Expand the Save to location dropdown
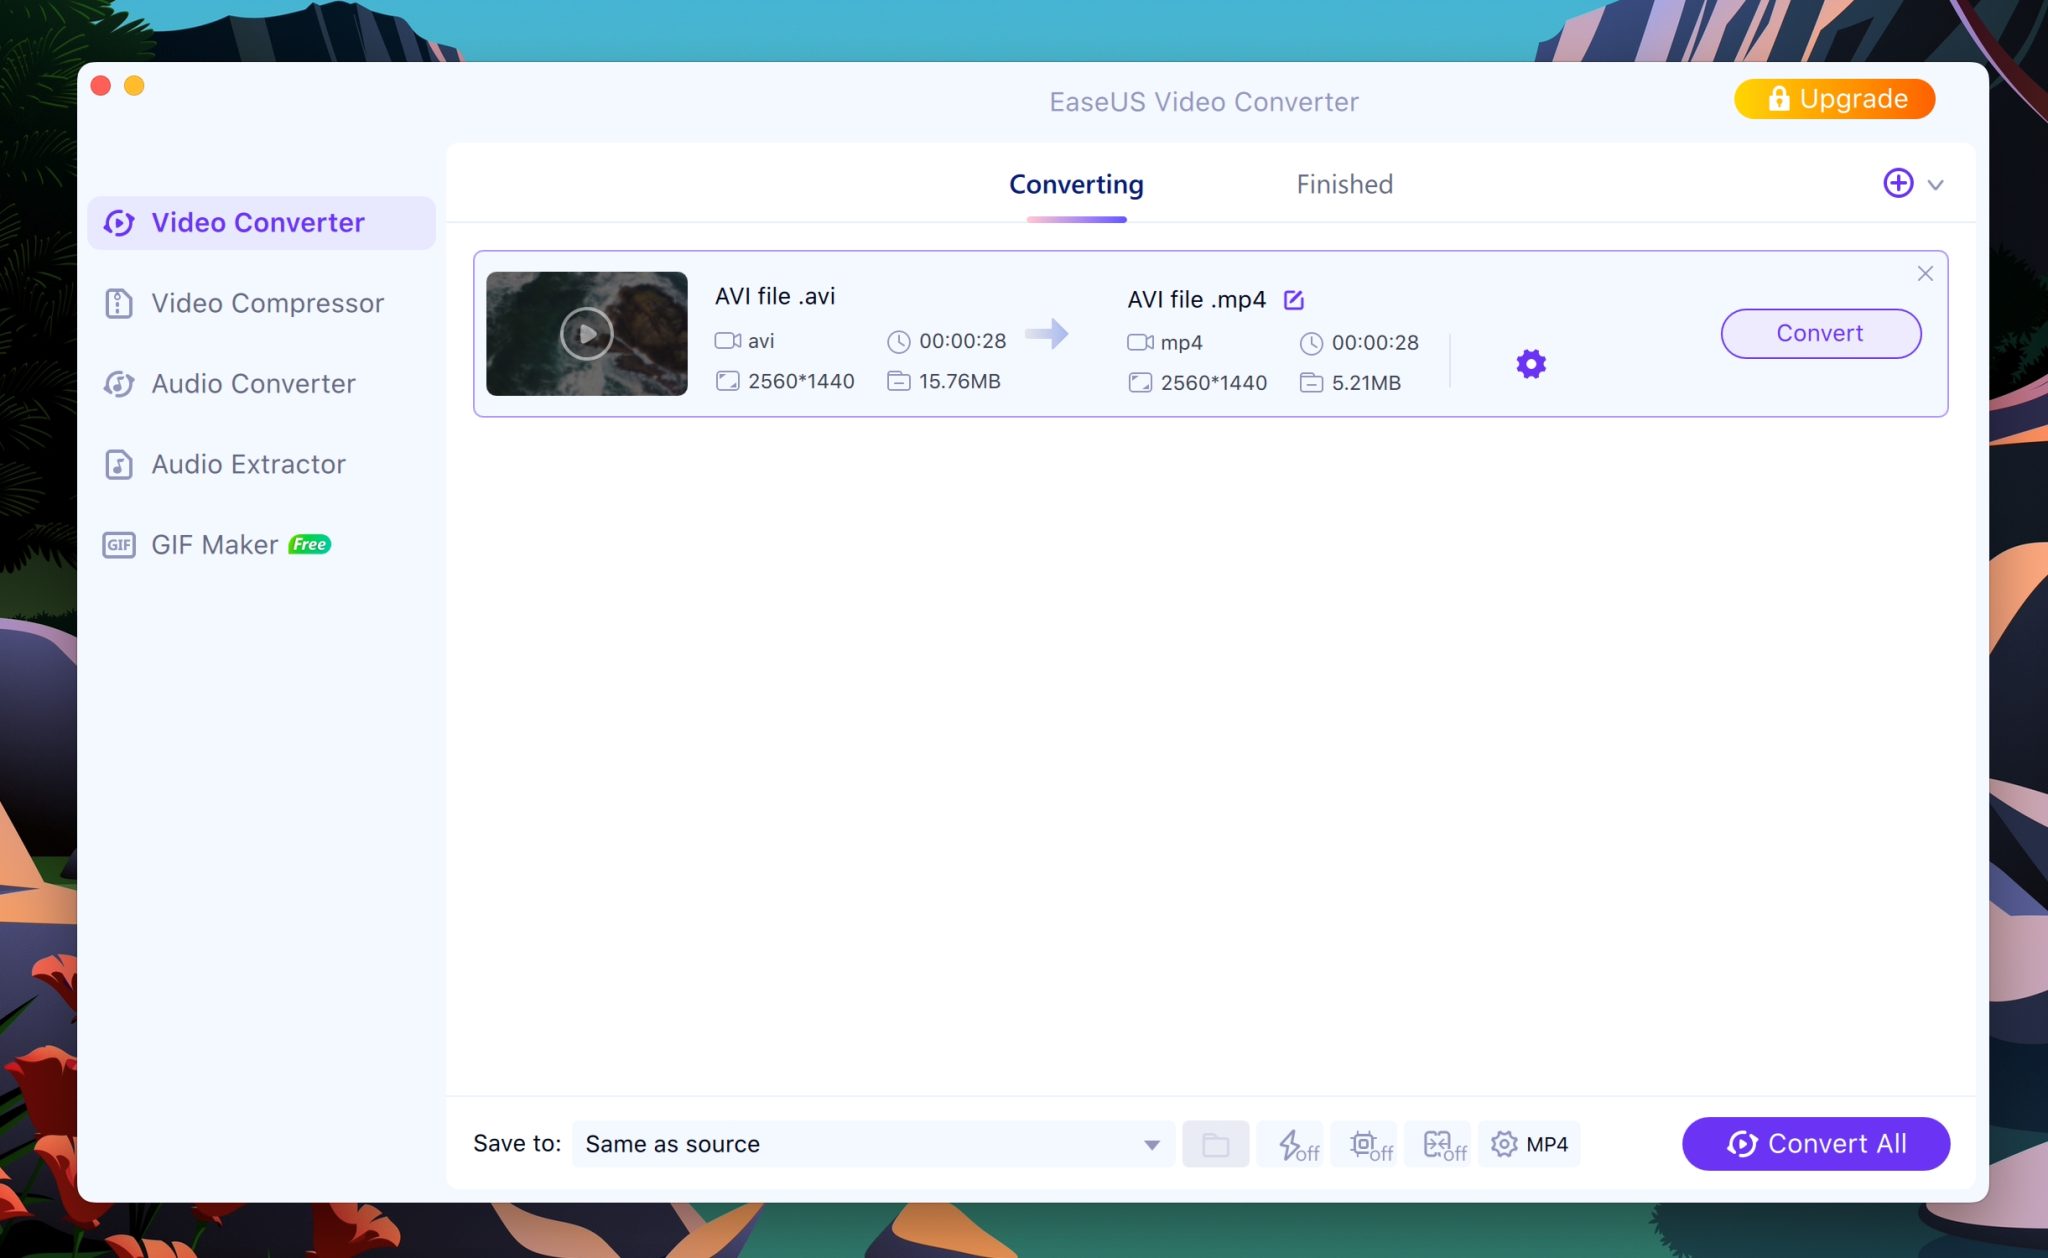Screen dimensions: 2048x1258 pyautogui.click(x=1151, y=1144)
